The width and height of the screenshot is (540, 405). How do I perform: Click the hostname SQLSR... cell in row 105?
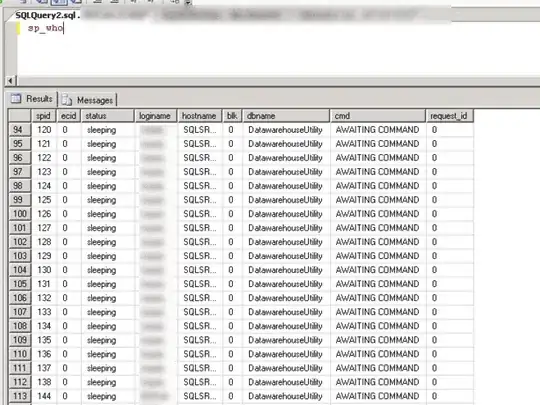[200, 284]
